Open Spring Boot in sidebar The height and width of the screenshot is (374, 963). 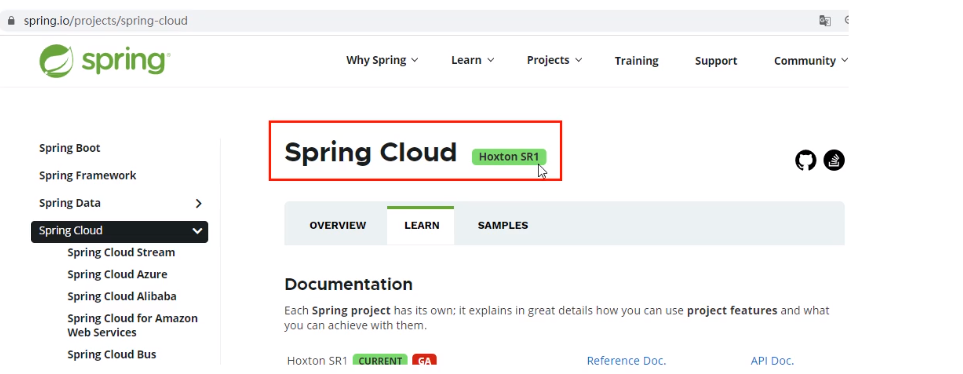(x=69, y=148)
